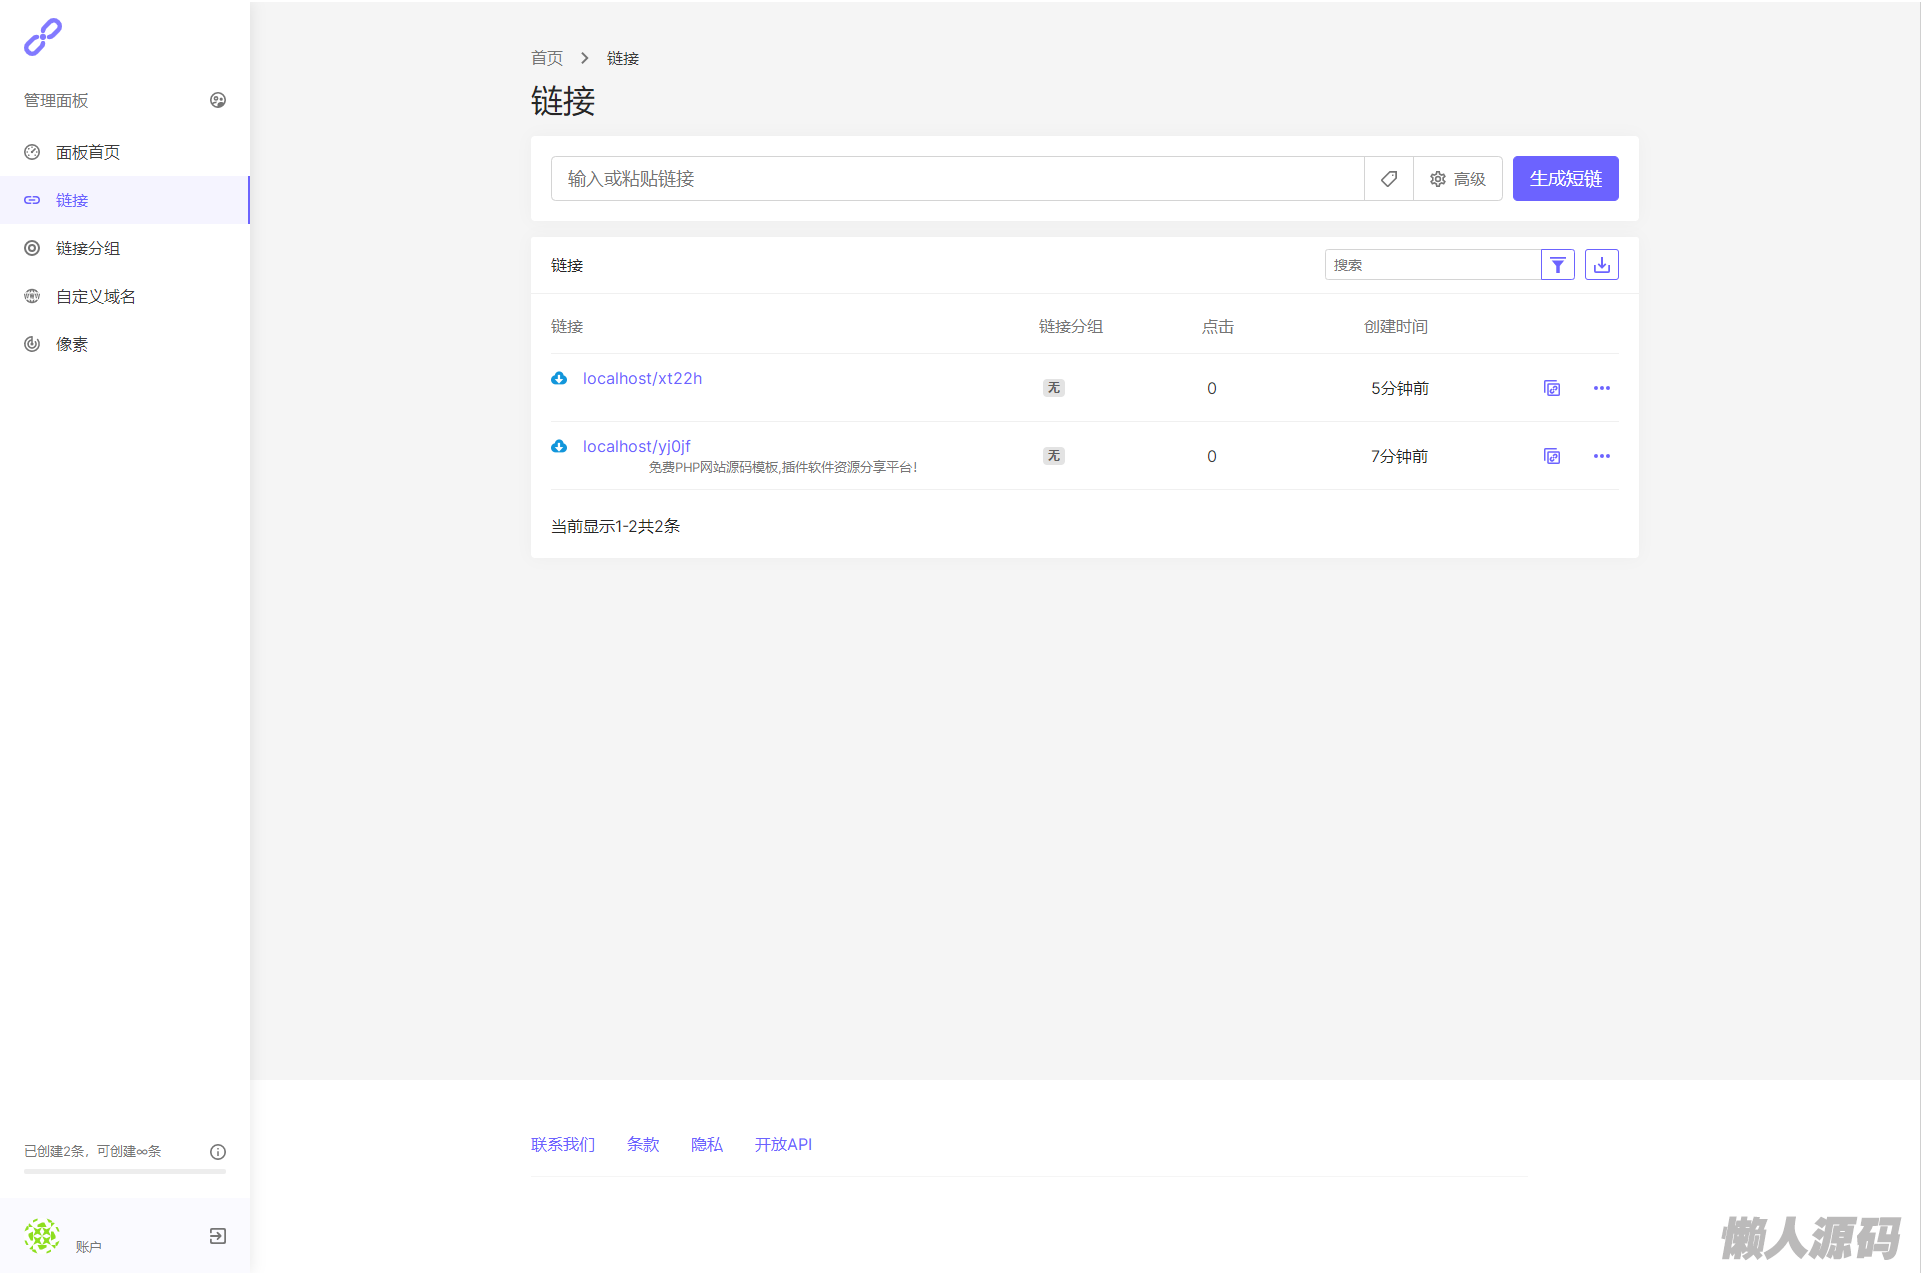Go to 链接分组 in sidebar
This screenshot has height=1273, width=1921.
click(x=88, y=248)
